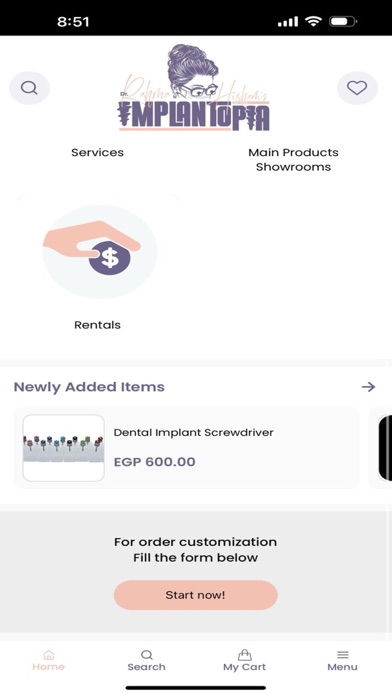This screenshot has width=392, height=696.
Task: Tap the battery indicator in status bar
Action: (x=343, y=21)
